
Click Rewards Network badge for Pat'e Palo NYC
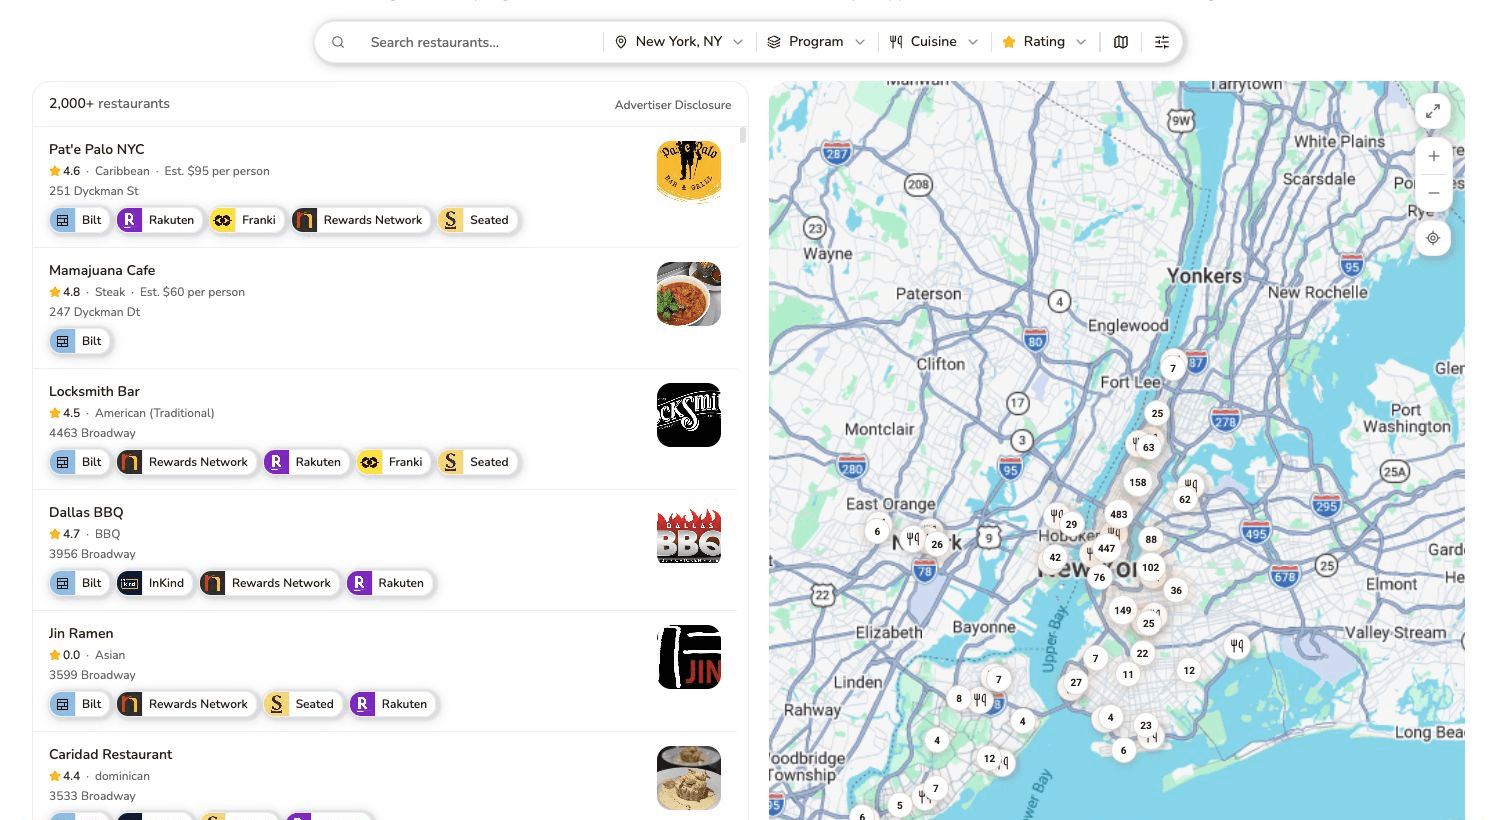pyautogui.click(x=361, y=220)
